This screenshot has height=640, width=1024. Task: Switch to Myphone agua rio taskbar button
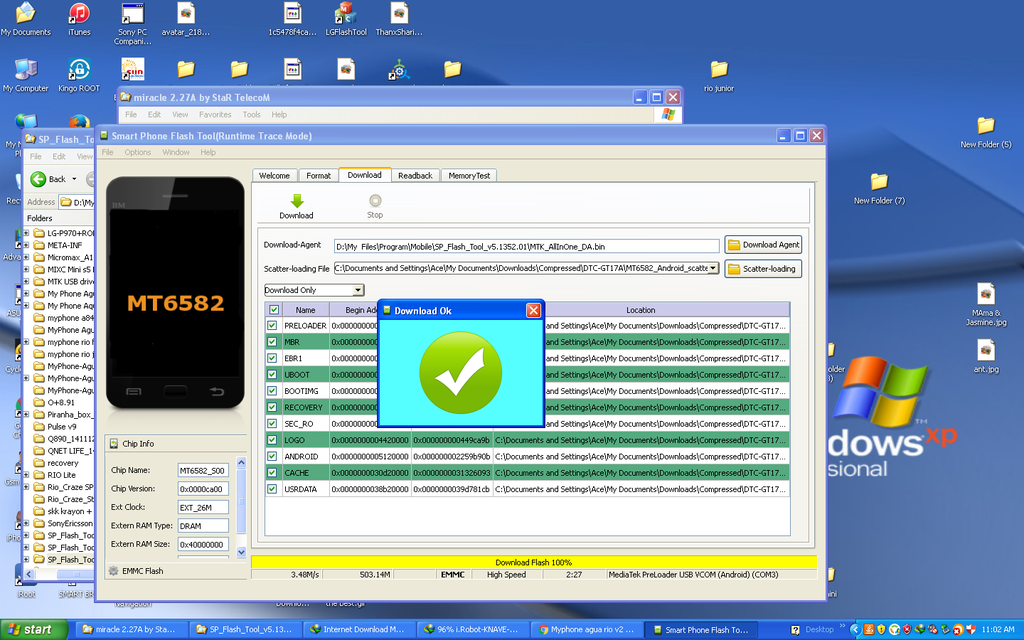point(586,630)
